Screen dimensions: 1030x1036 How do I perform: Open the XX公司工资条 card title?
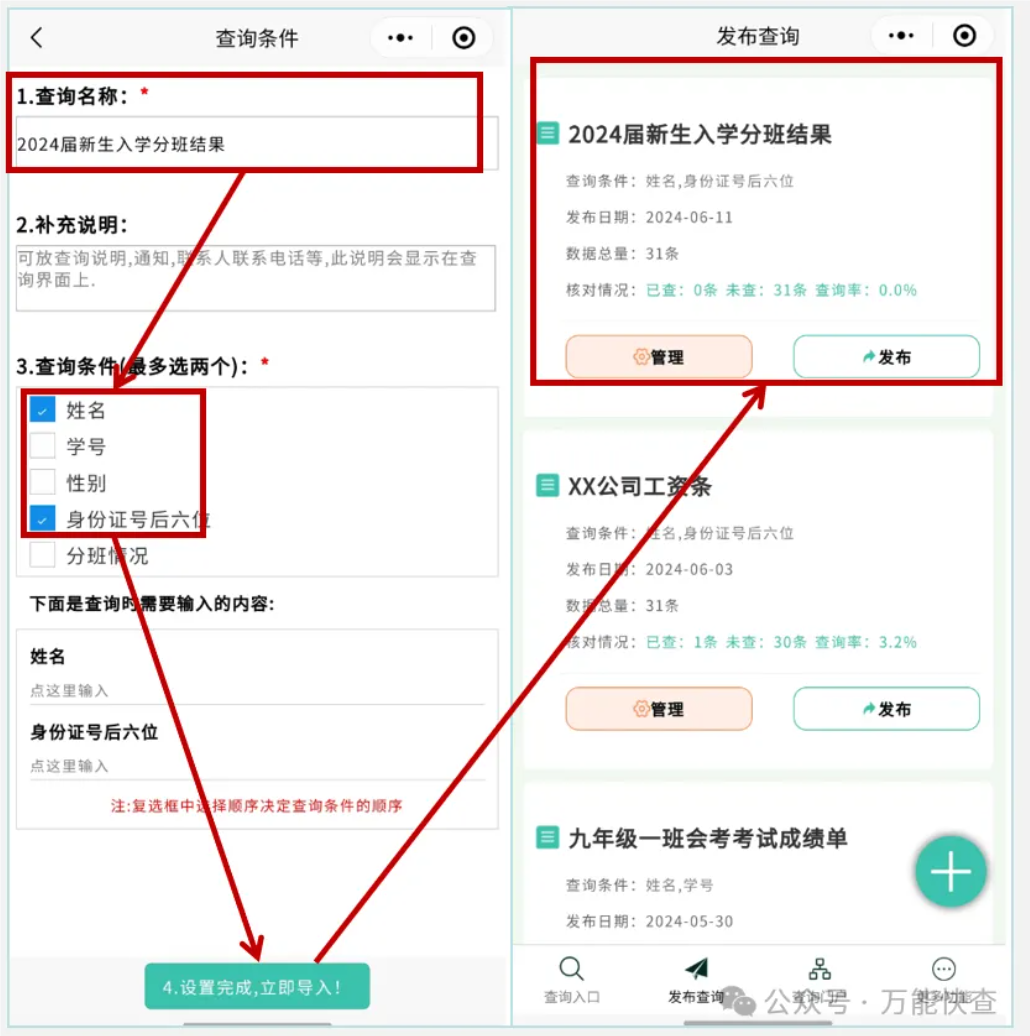pyautogui.click(x=640, y=486)
